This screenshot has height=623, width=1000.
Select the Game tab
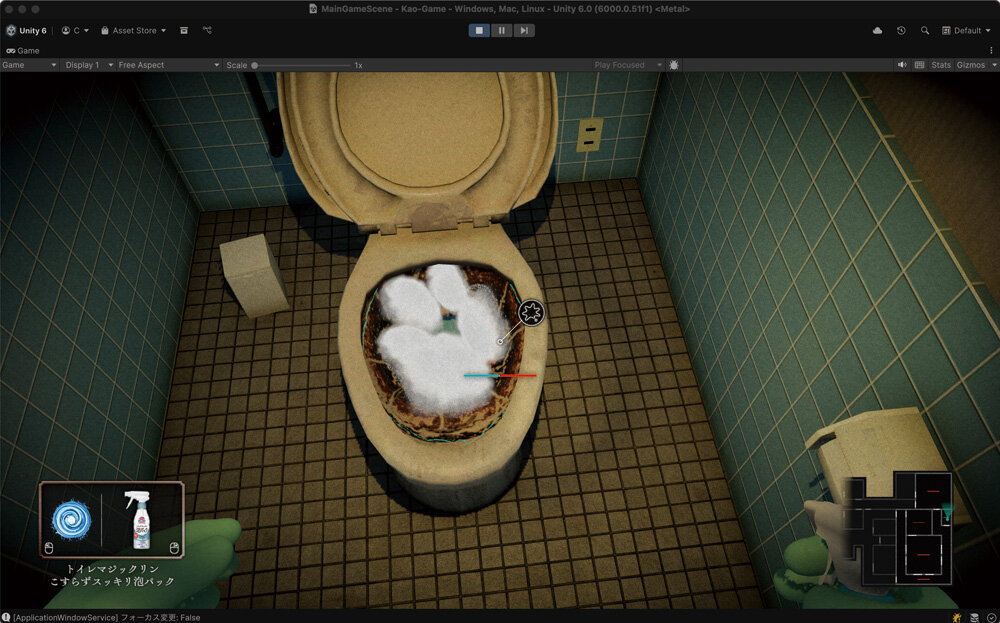click(x=23, y=50)
